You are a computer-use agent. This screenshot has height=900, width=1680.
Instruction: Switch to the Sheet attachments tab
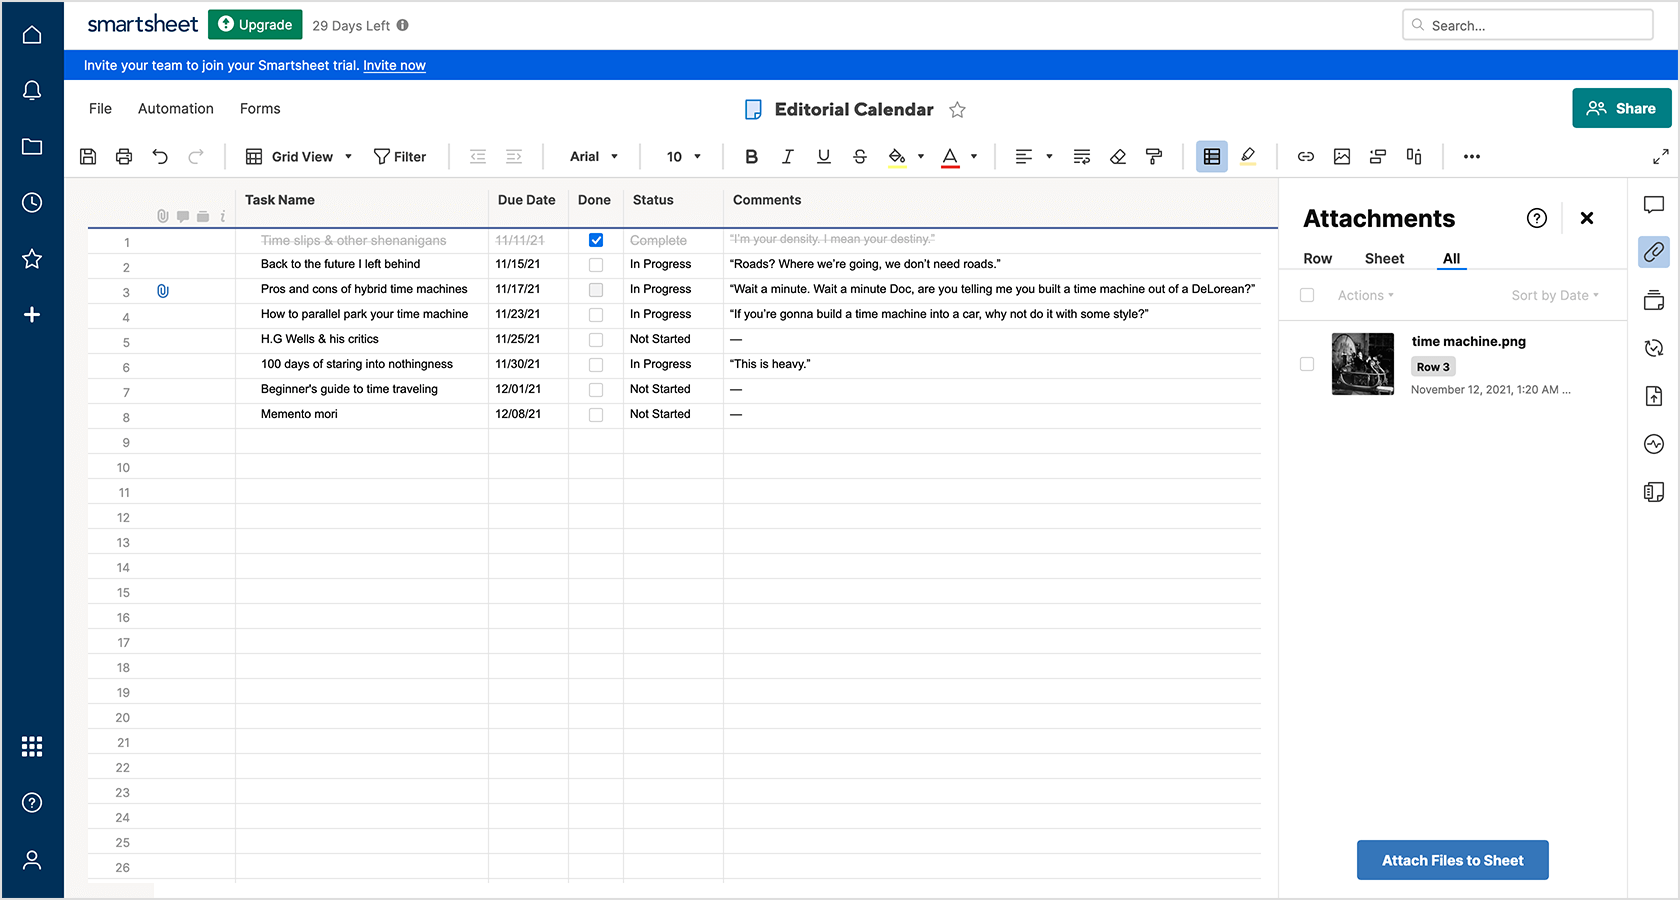(x=1384, y=259)
